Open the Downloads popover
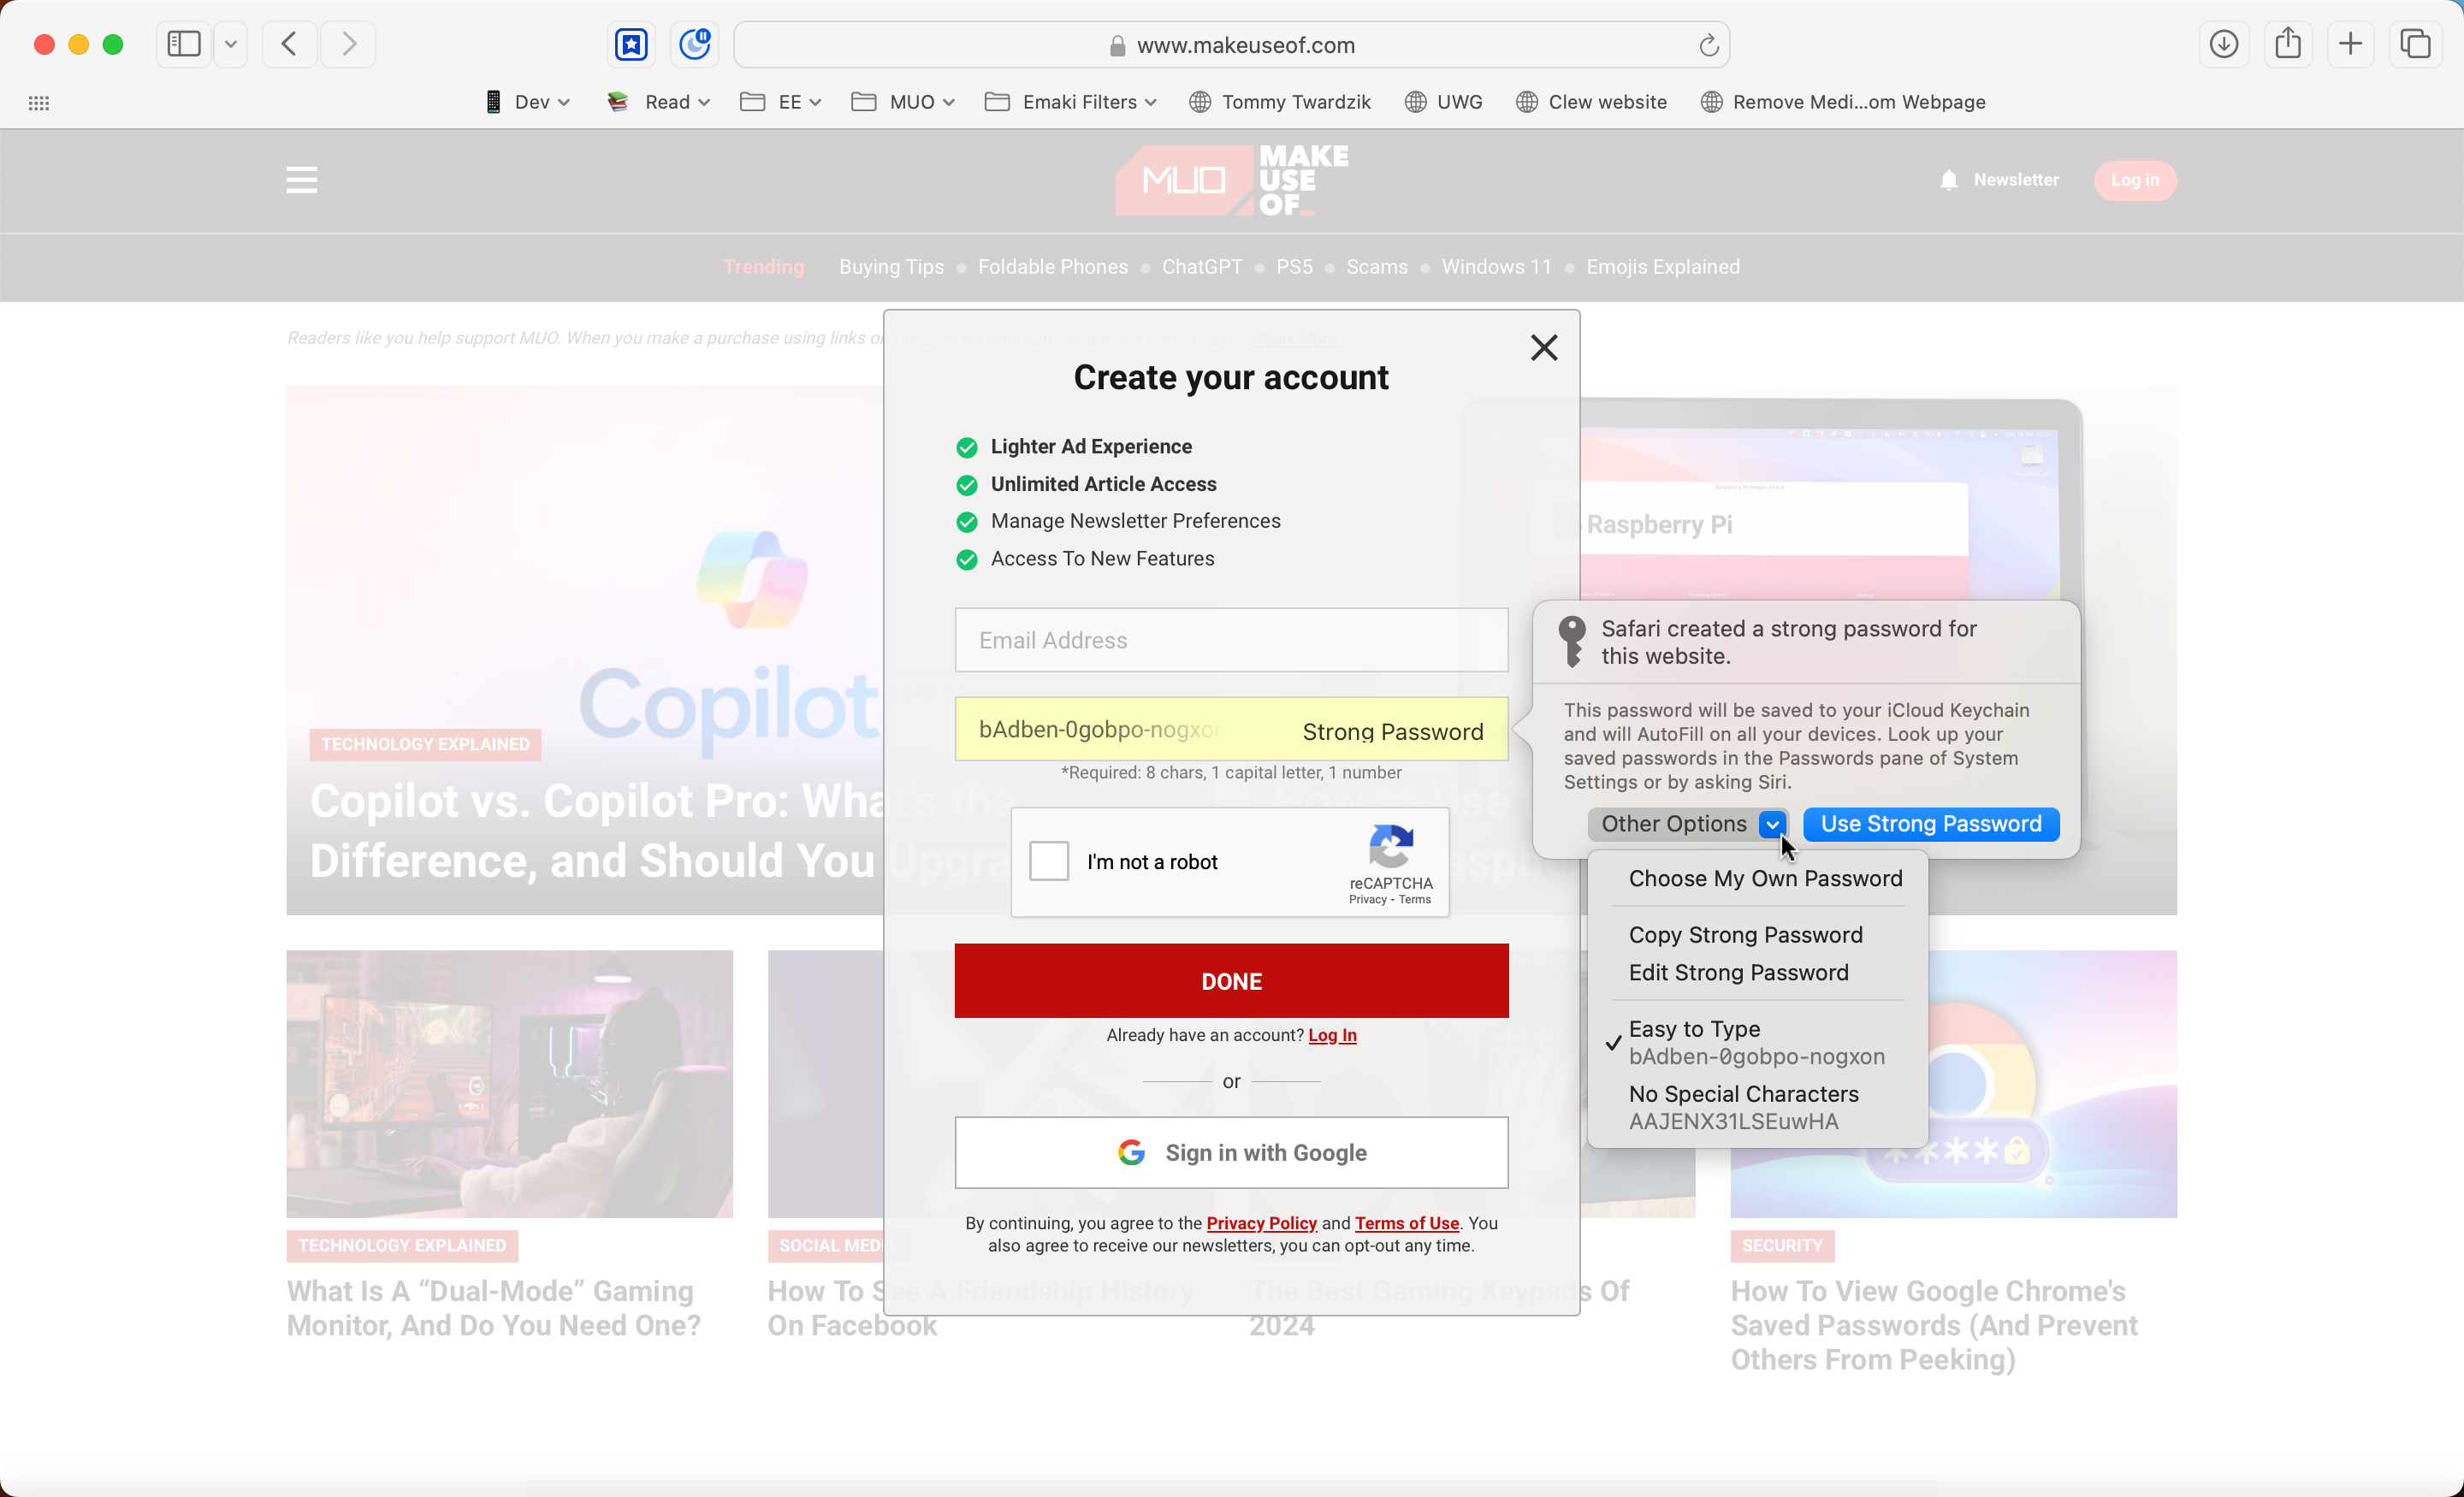Viewport: 2464px width, 1497px height. coord(2223,44)
